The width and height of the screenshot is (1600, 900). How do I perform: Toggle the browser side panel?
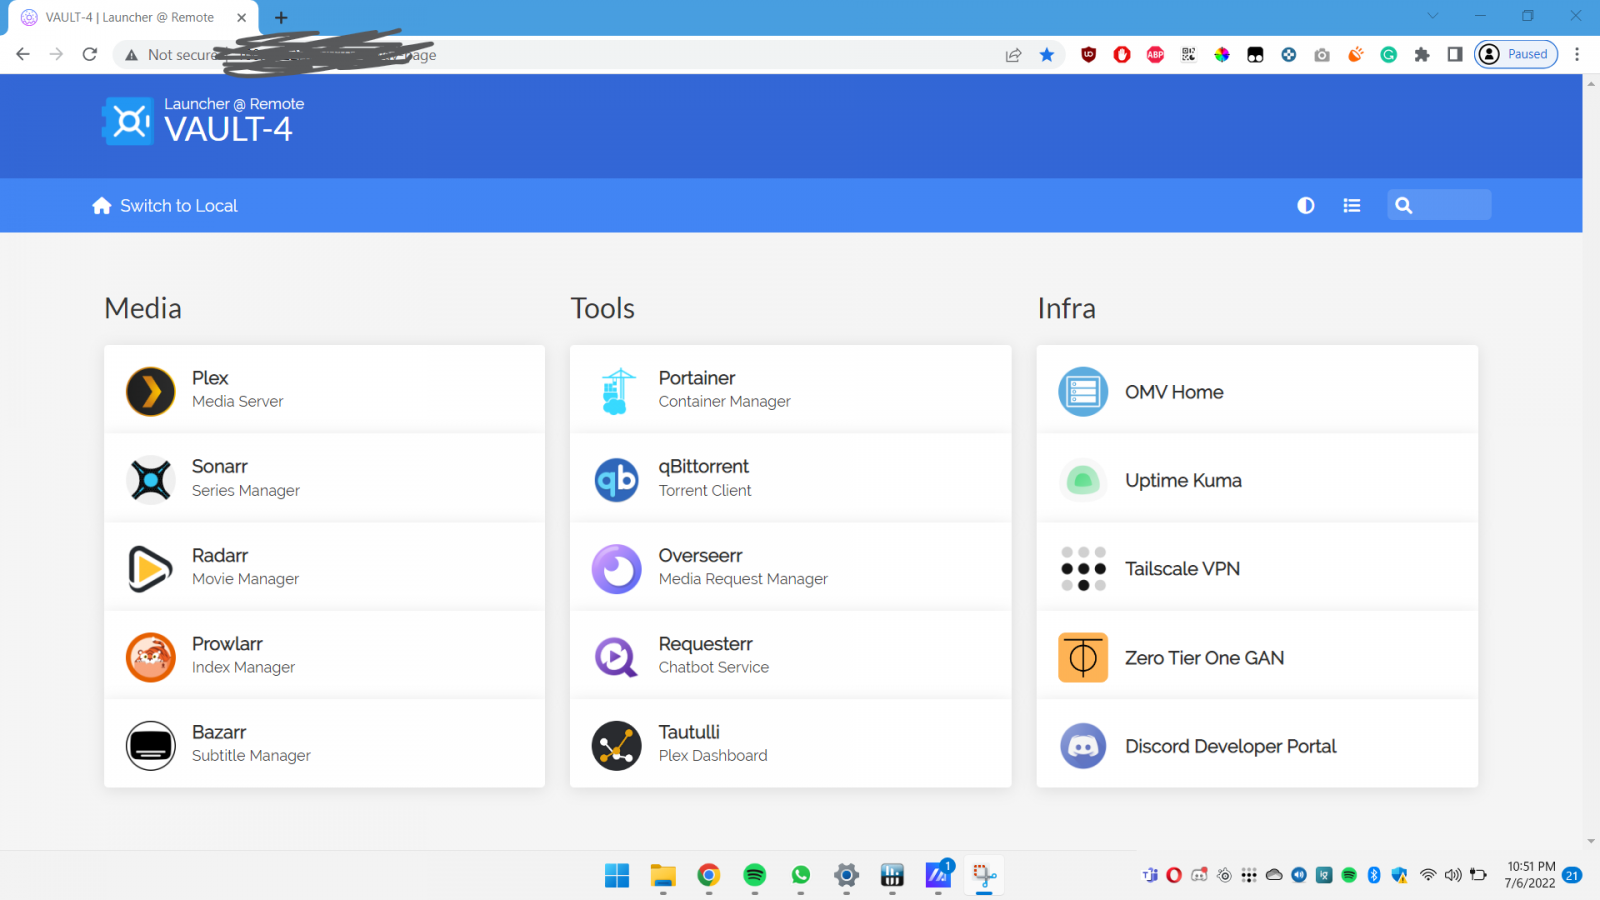point(1455,55)
